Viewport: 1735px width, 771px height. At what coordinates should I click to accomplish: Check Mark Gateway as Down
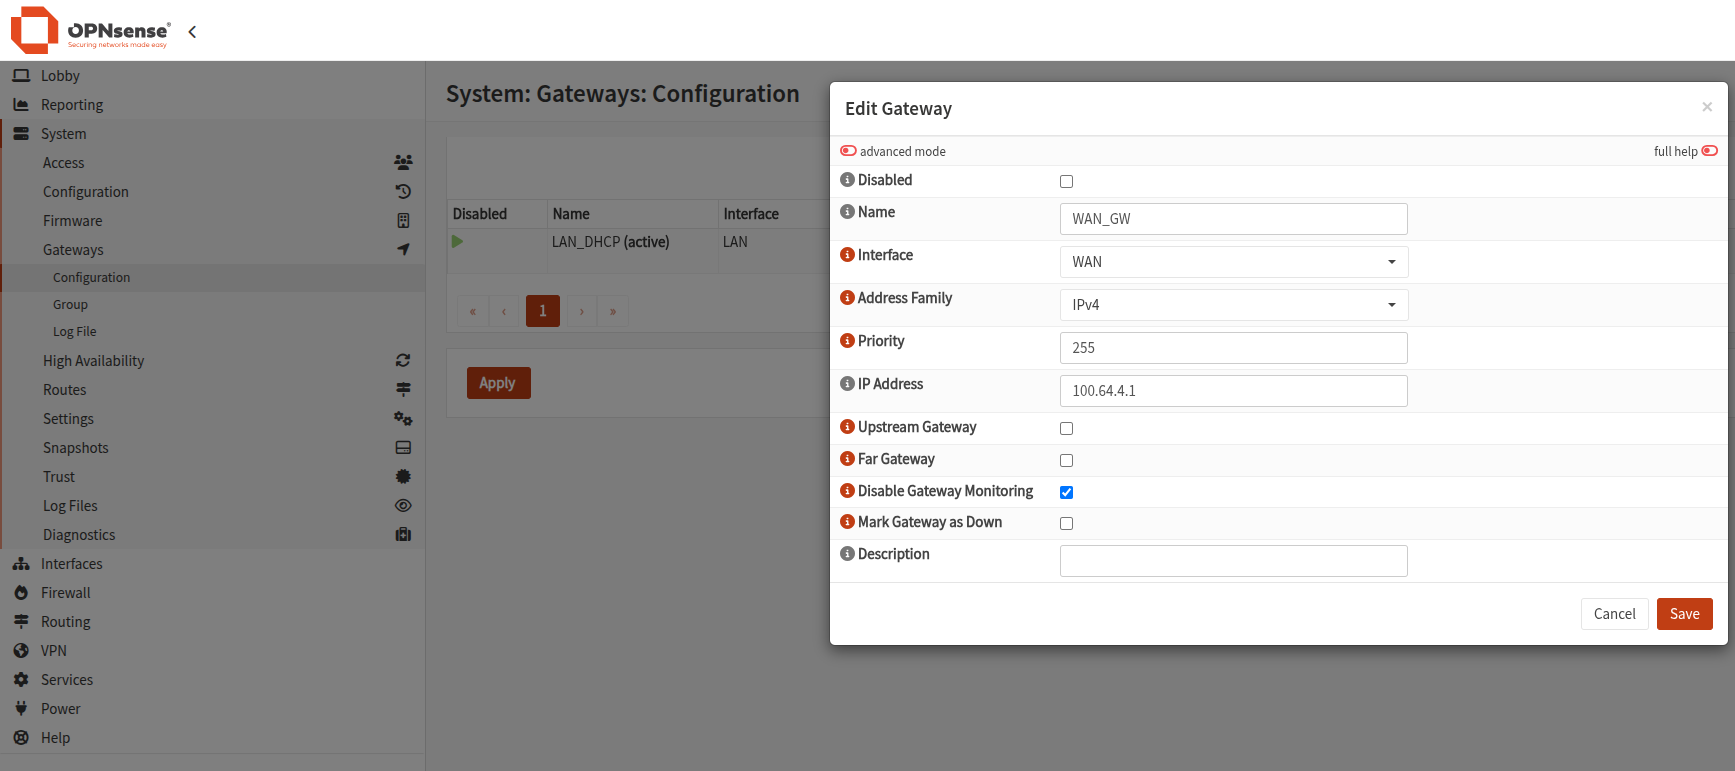[x=1066, y=523]
